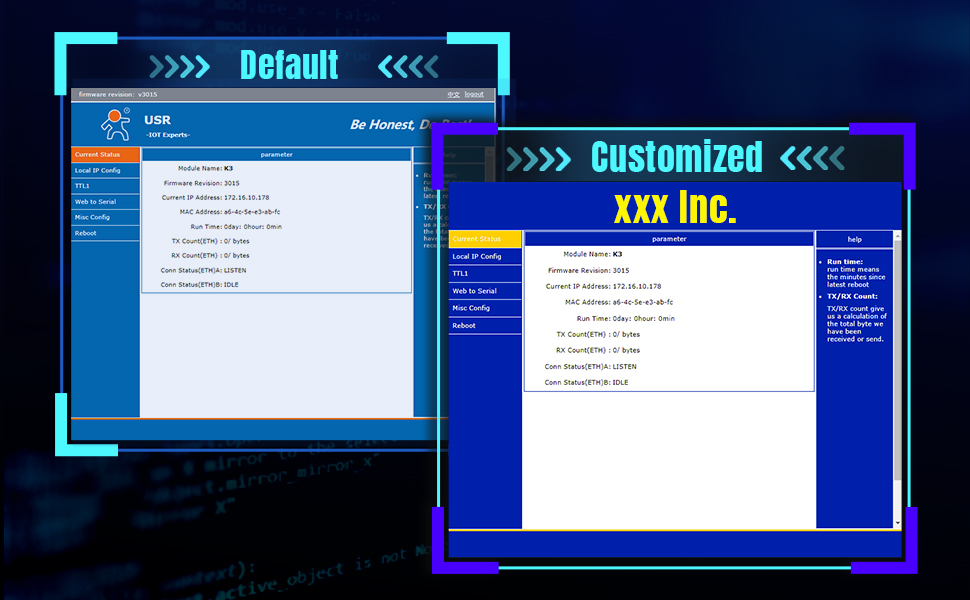
Task: Open Current Status in Default window menu
Action: click(x=105, y=155)
